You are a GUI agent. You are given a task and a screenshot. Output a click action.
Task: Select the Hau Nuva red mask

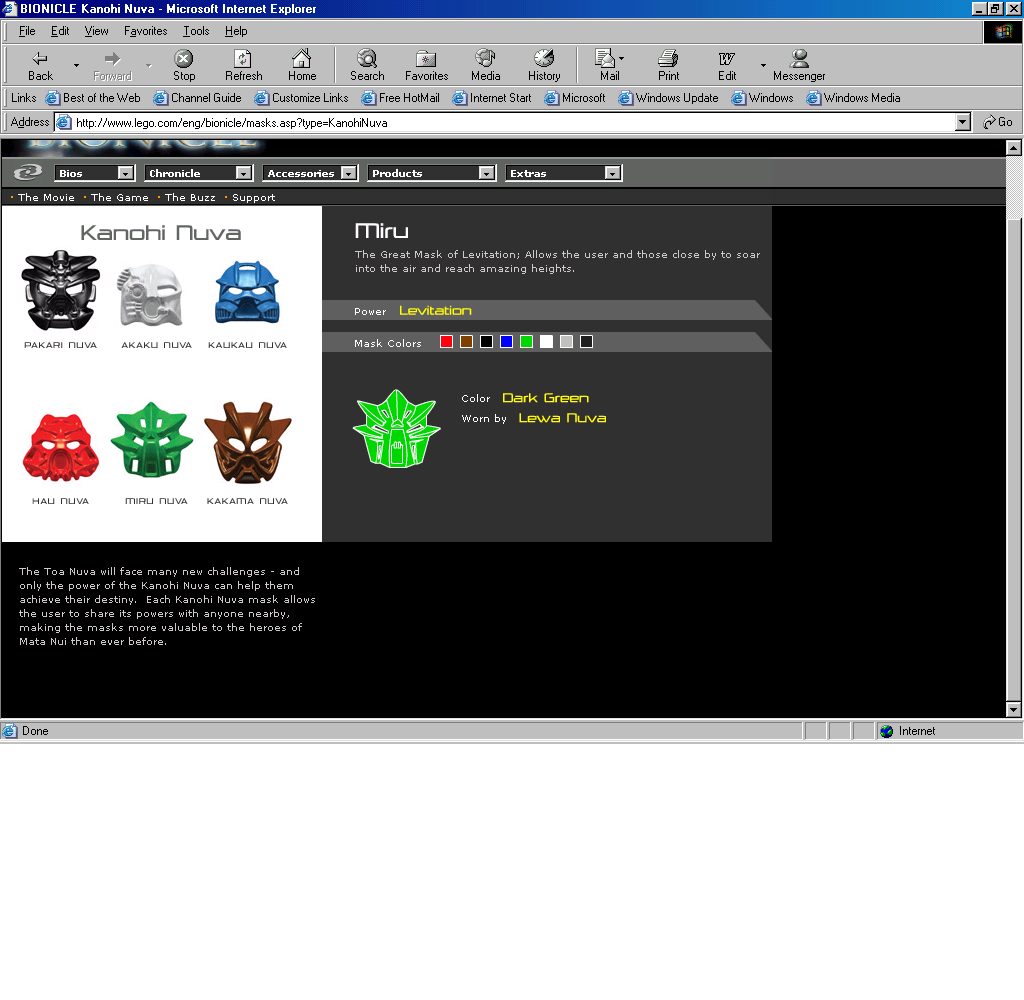click(x=61, y=448)
